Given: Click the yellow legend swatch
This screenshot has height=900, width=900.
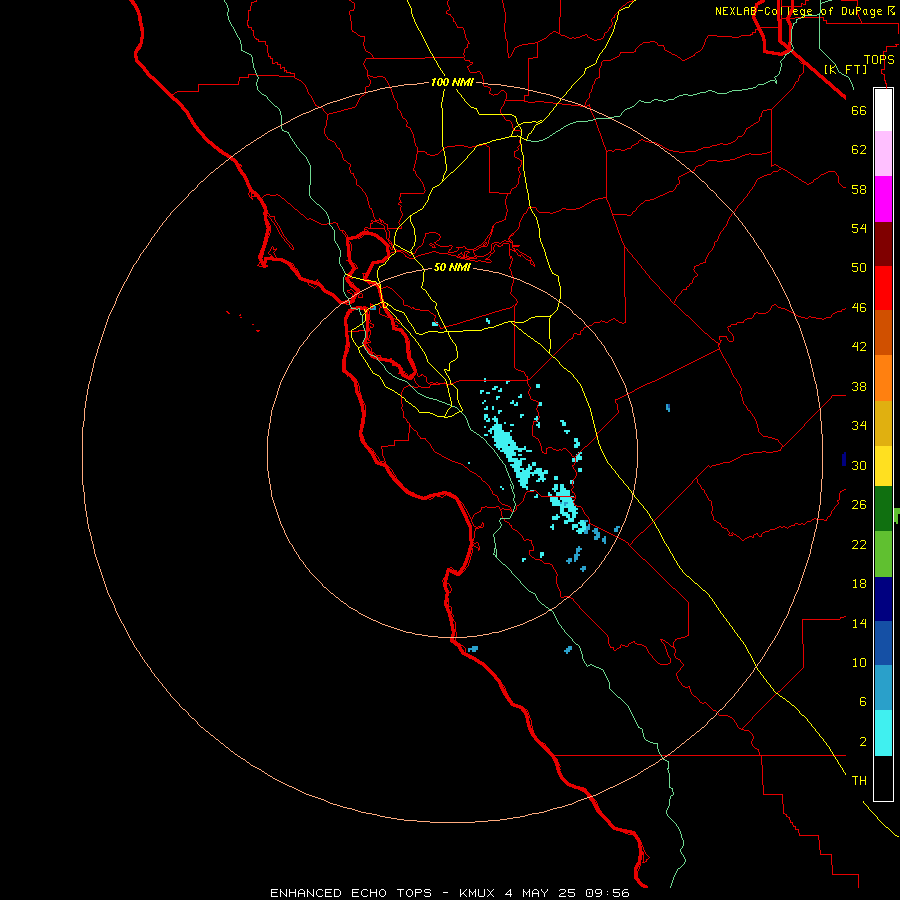Looking at the screenshot, I should click(883, 466).
